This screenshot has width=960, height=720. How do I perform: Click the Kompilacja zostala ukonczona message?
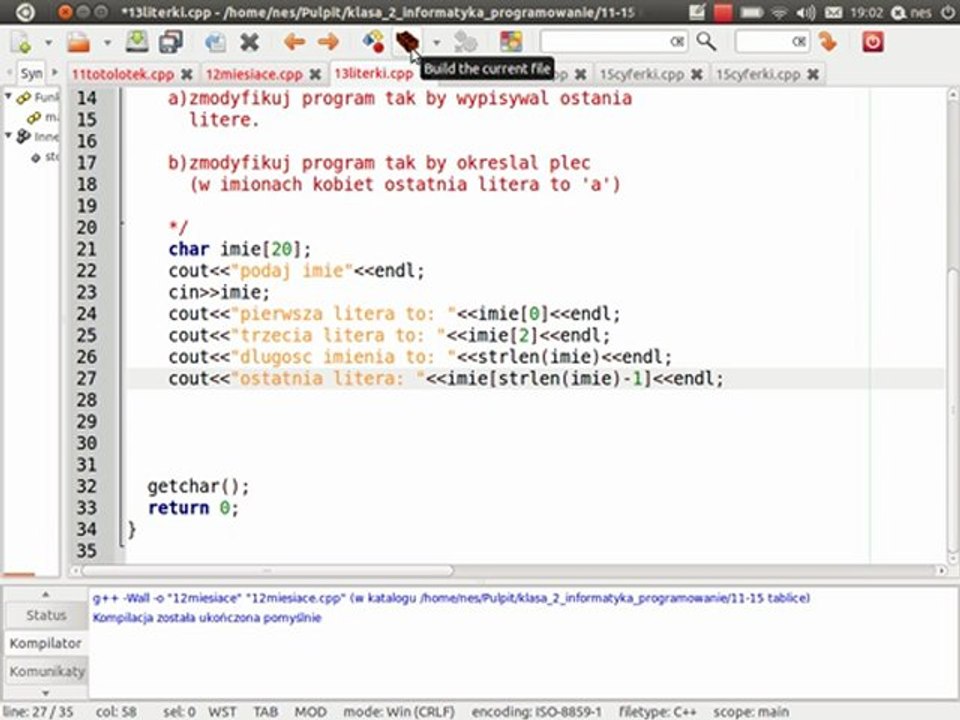pos(207,618)
